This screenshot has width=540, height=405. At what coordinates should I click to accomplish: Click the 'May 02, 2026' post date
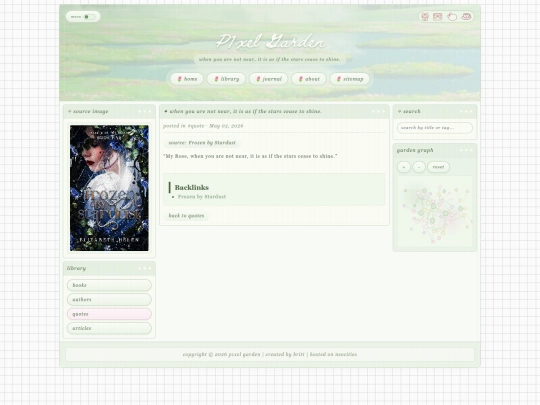tap(226, 126)
